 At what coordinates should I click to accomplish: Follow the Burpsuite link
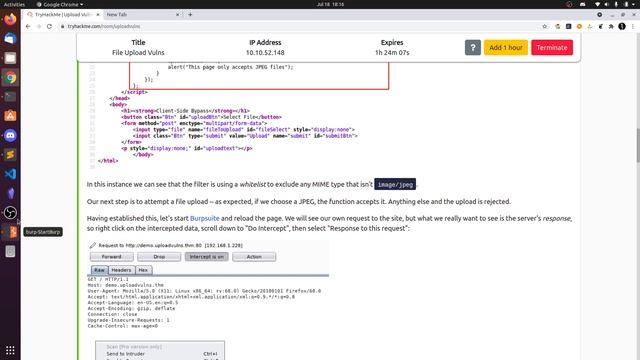(x=204, y=218)
